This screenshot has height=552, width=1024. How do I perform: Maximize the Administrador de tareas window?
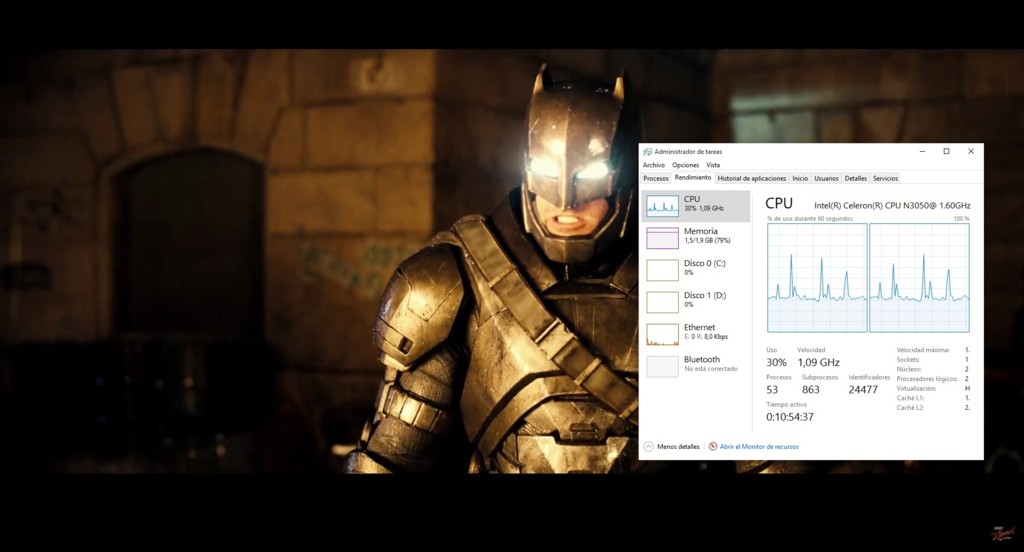946,152
